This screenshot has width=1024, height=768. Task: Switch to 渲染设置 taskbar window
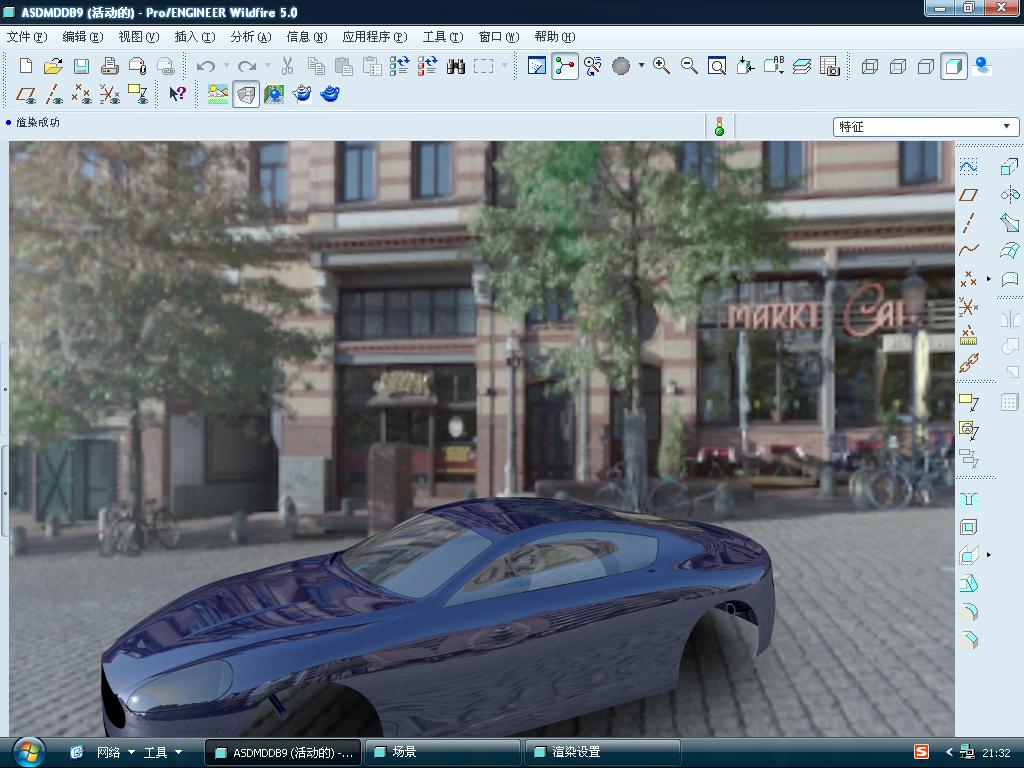604,752
